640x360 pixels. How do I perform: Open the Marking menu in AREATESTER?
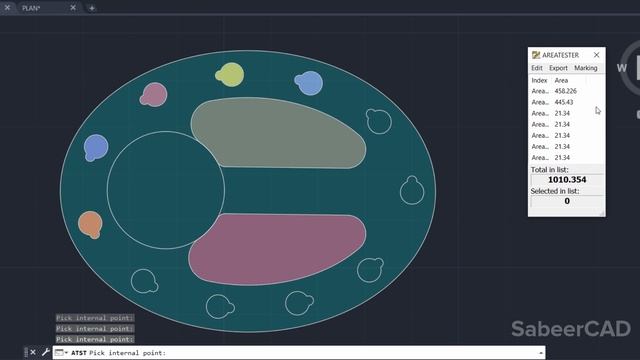[x=585, y=68]
